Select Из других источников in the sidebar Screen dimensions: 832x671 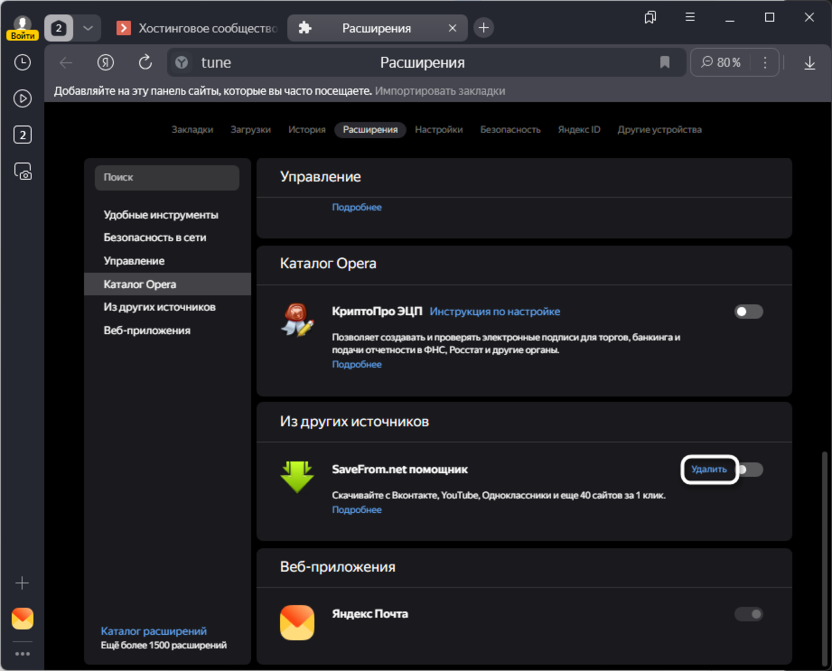(160, 307)
